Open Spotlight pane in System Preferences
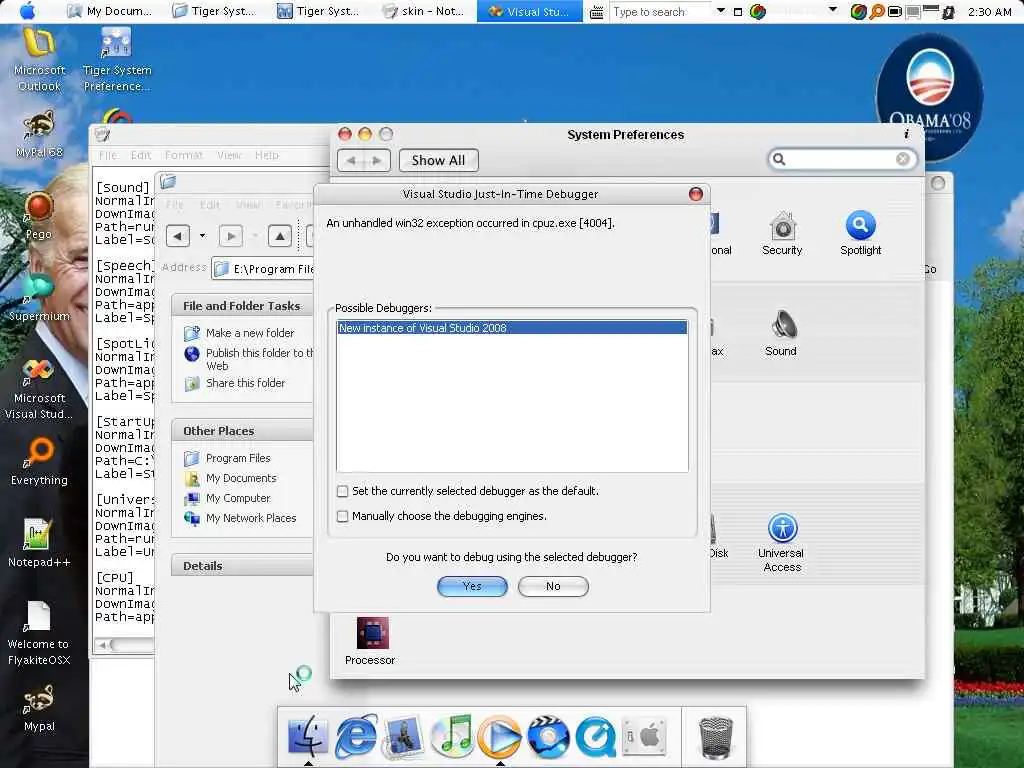 point(860,233)
